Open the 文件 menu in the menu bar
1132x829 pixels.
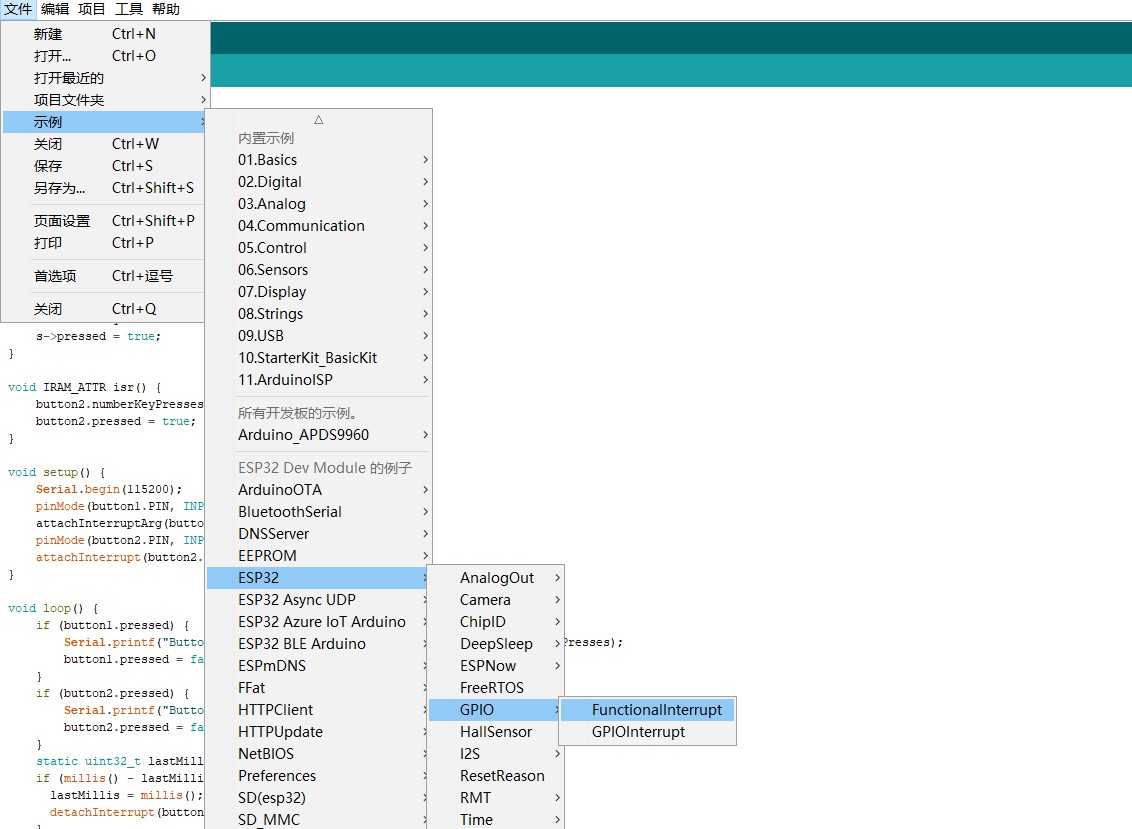pos(18,9)
